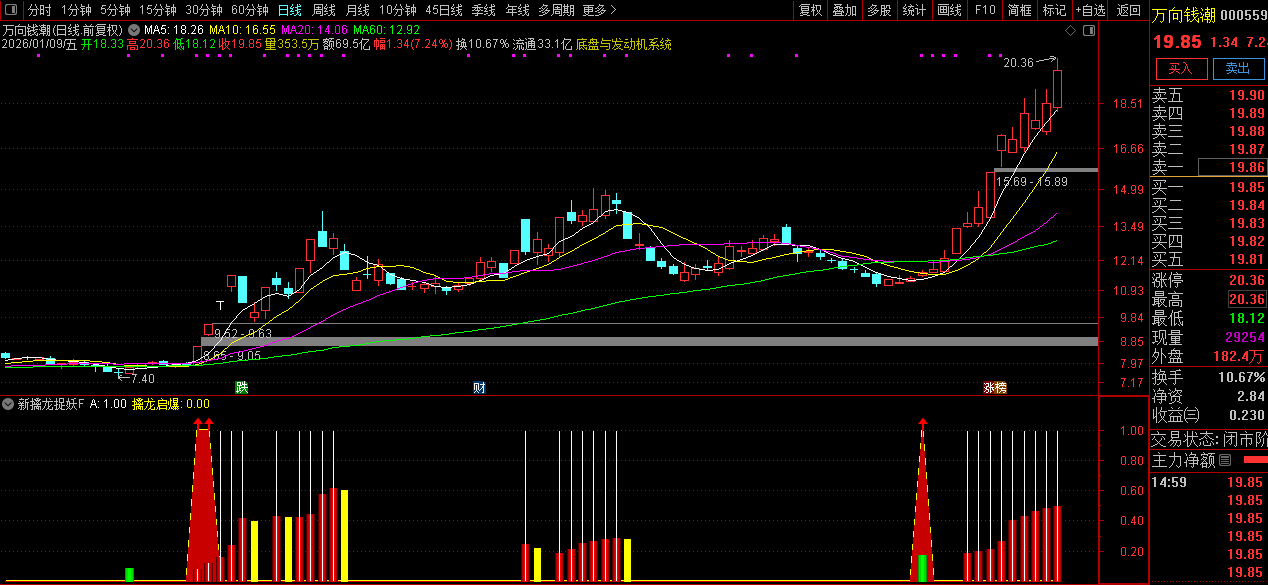Switch to the 分时 chart
This screenshot has height=585, width=1268.
(x=39, y=10)
